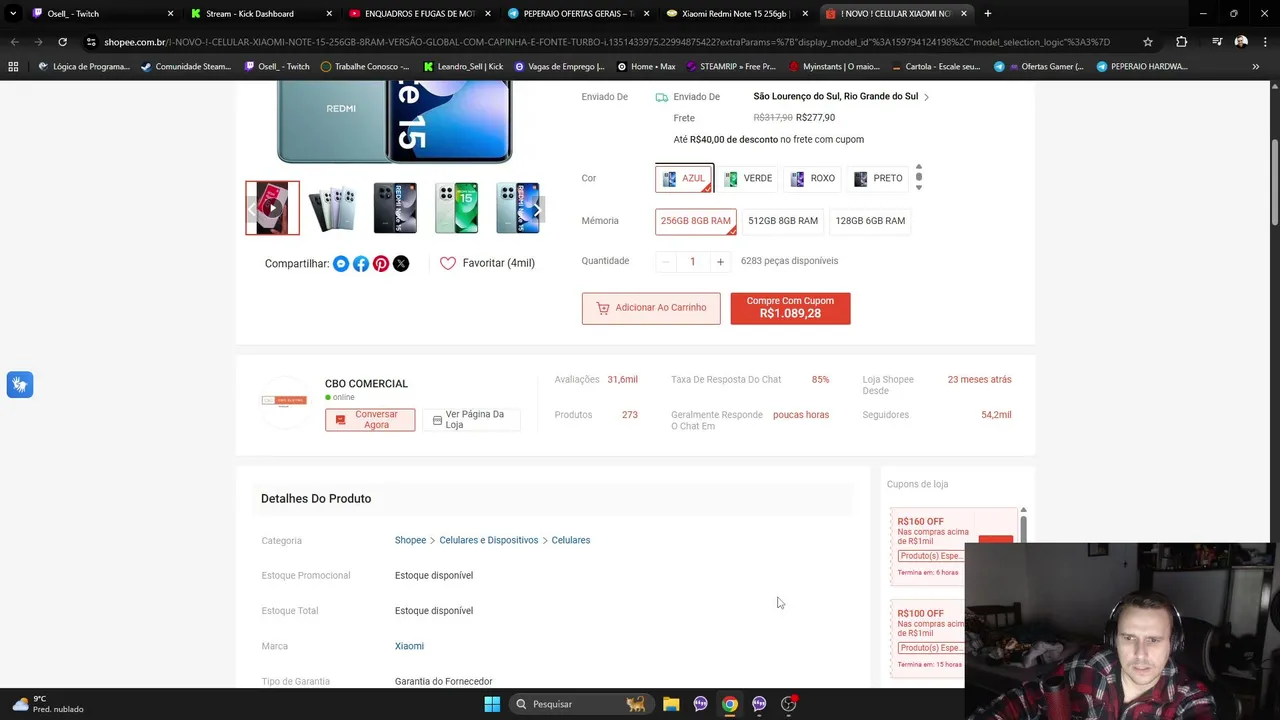
Task: Click Conversar Agora chat button
Action: pyautogui.click(x=370, y=420)
